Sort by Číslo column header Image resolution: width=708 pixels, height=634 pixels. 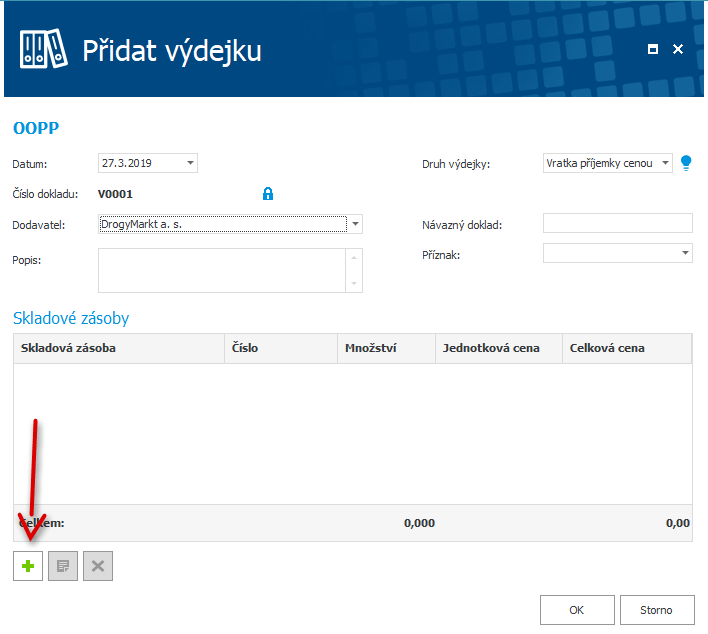(281, 348)
